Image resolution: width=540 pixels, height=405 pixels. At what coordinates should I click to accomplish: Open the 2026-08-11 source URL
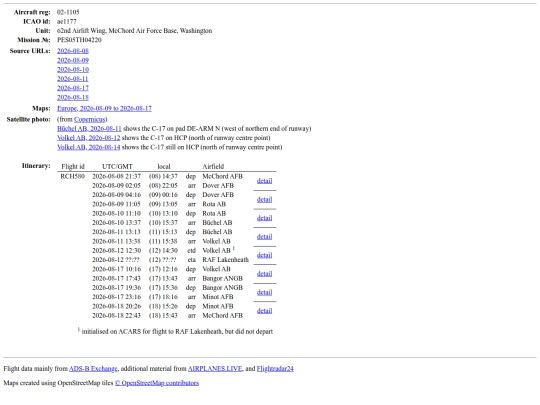tap(73, 79)
